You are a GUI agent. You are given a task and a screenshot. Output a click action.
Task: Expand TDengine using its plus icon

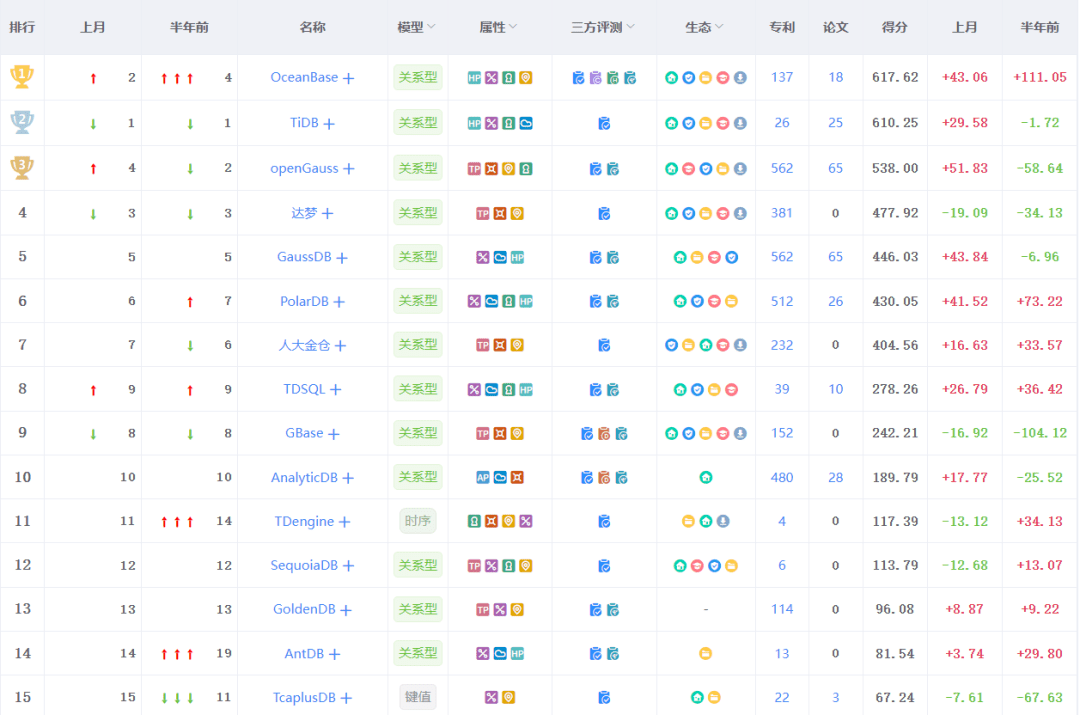344,522
